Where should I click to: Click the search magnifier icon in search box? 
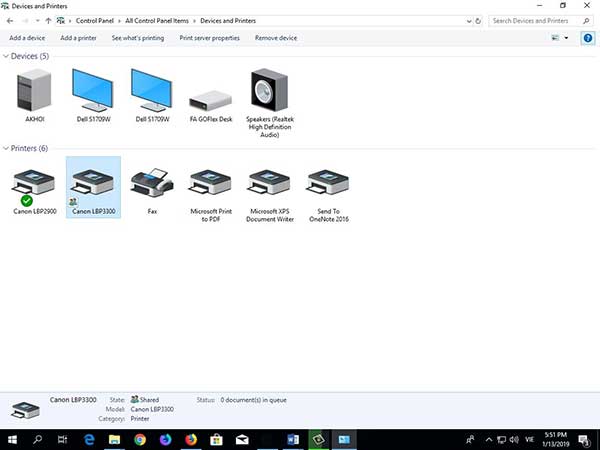(x=586, y=21)
